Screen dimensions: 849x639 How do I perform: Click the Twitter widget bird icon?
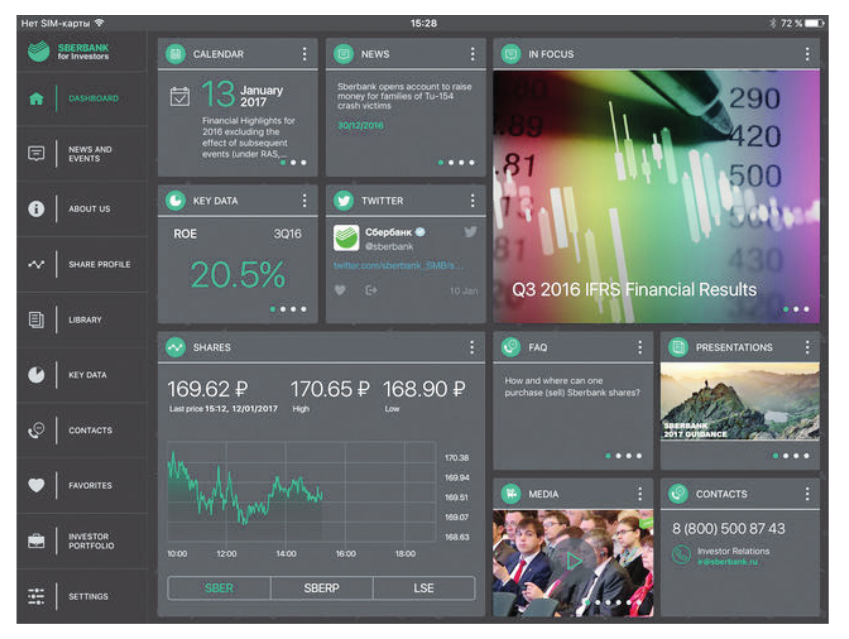[x=343, y=200]
